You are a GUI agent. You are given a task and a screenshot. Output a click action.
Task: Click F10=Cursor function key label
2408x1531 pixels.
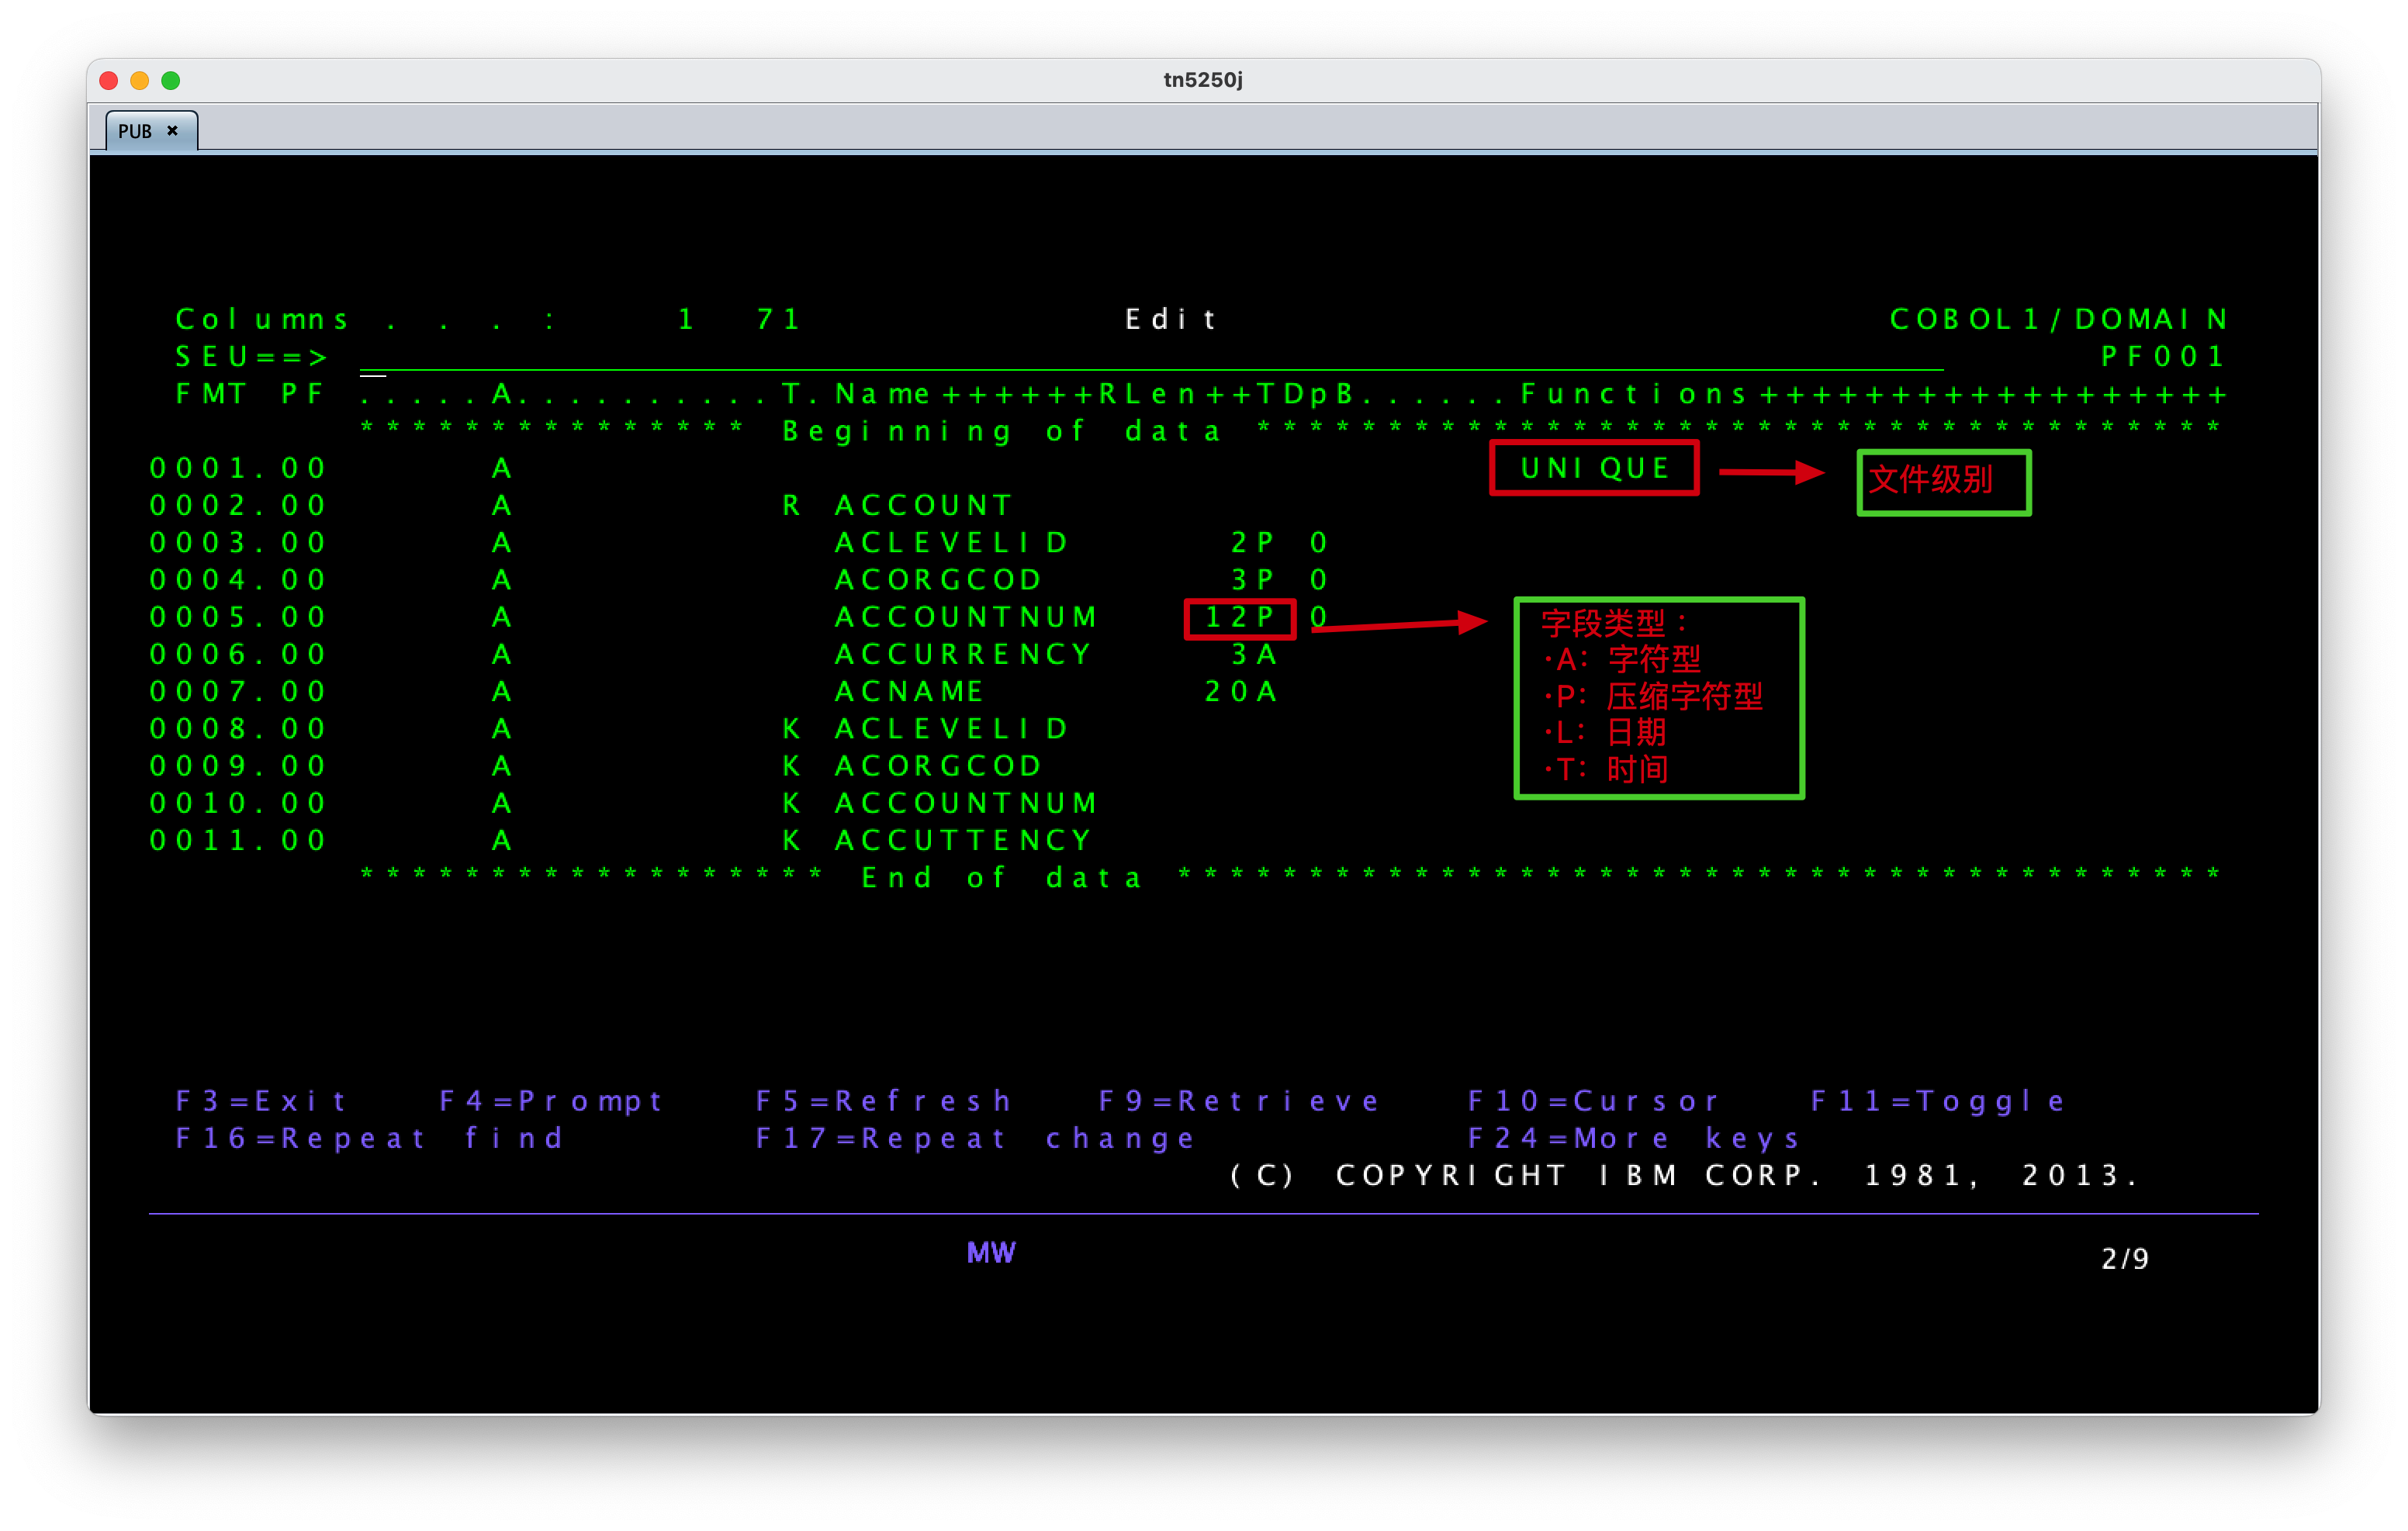tap(1593, 1101)
